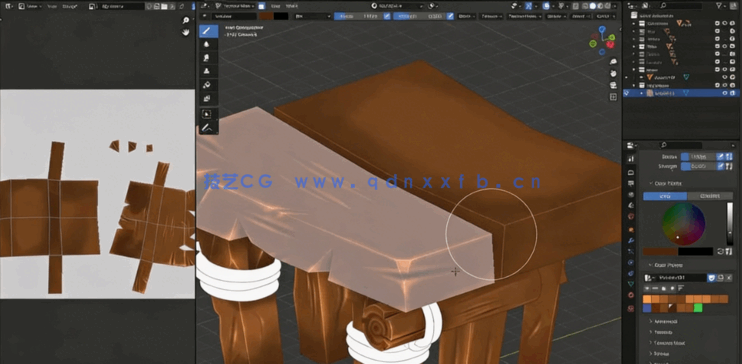This screenshot has width=742, height=364.
Task: Open the texture slot dropdown in viewport header
Action: click(x=397, y=6)
